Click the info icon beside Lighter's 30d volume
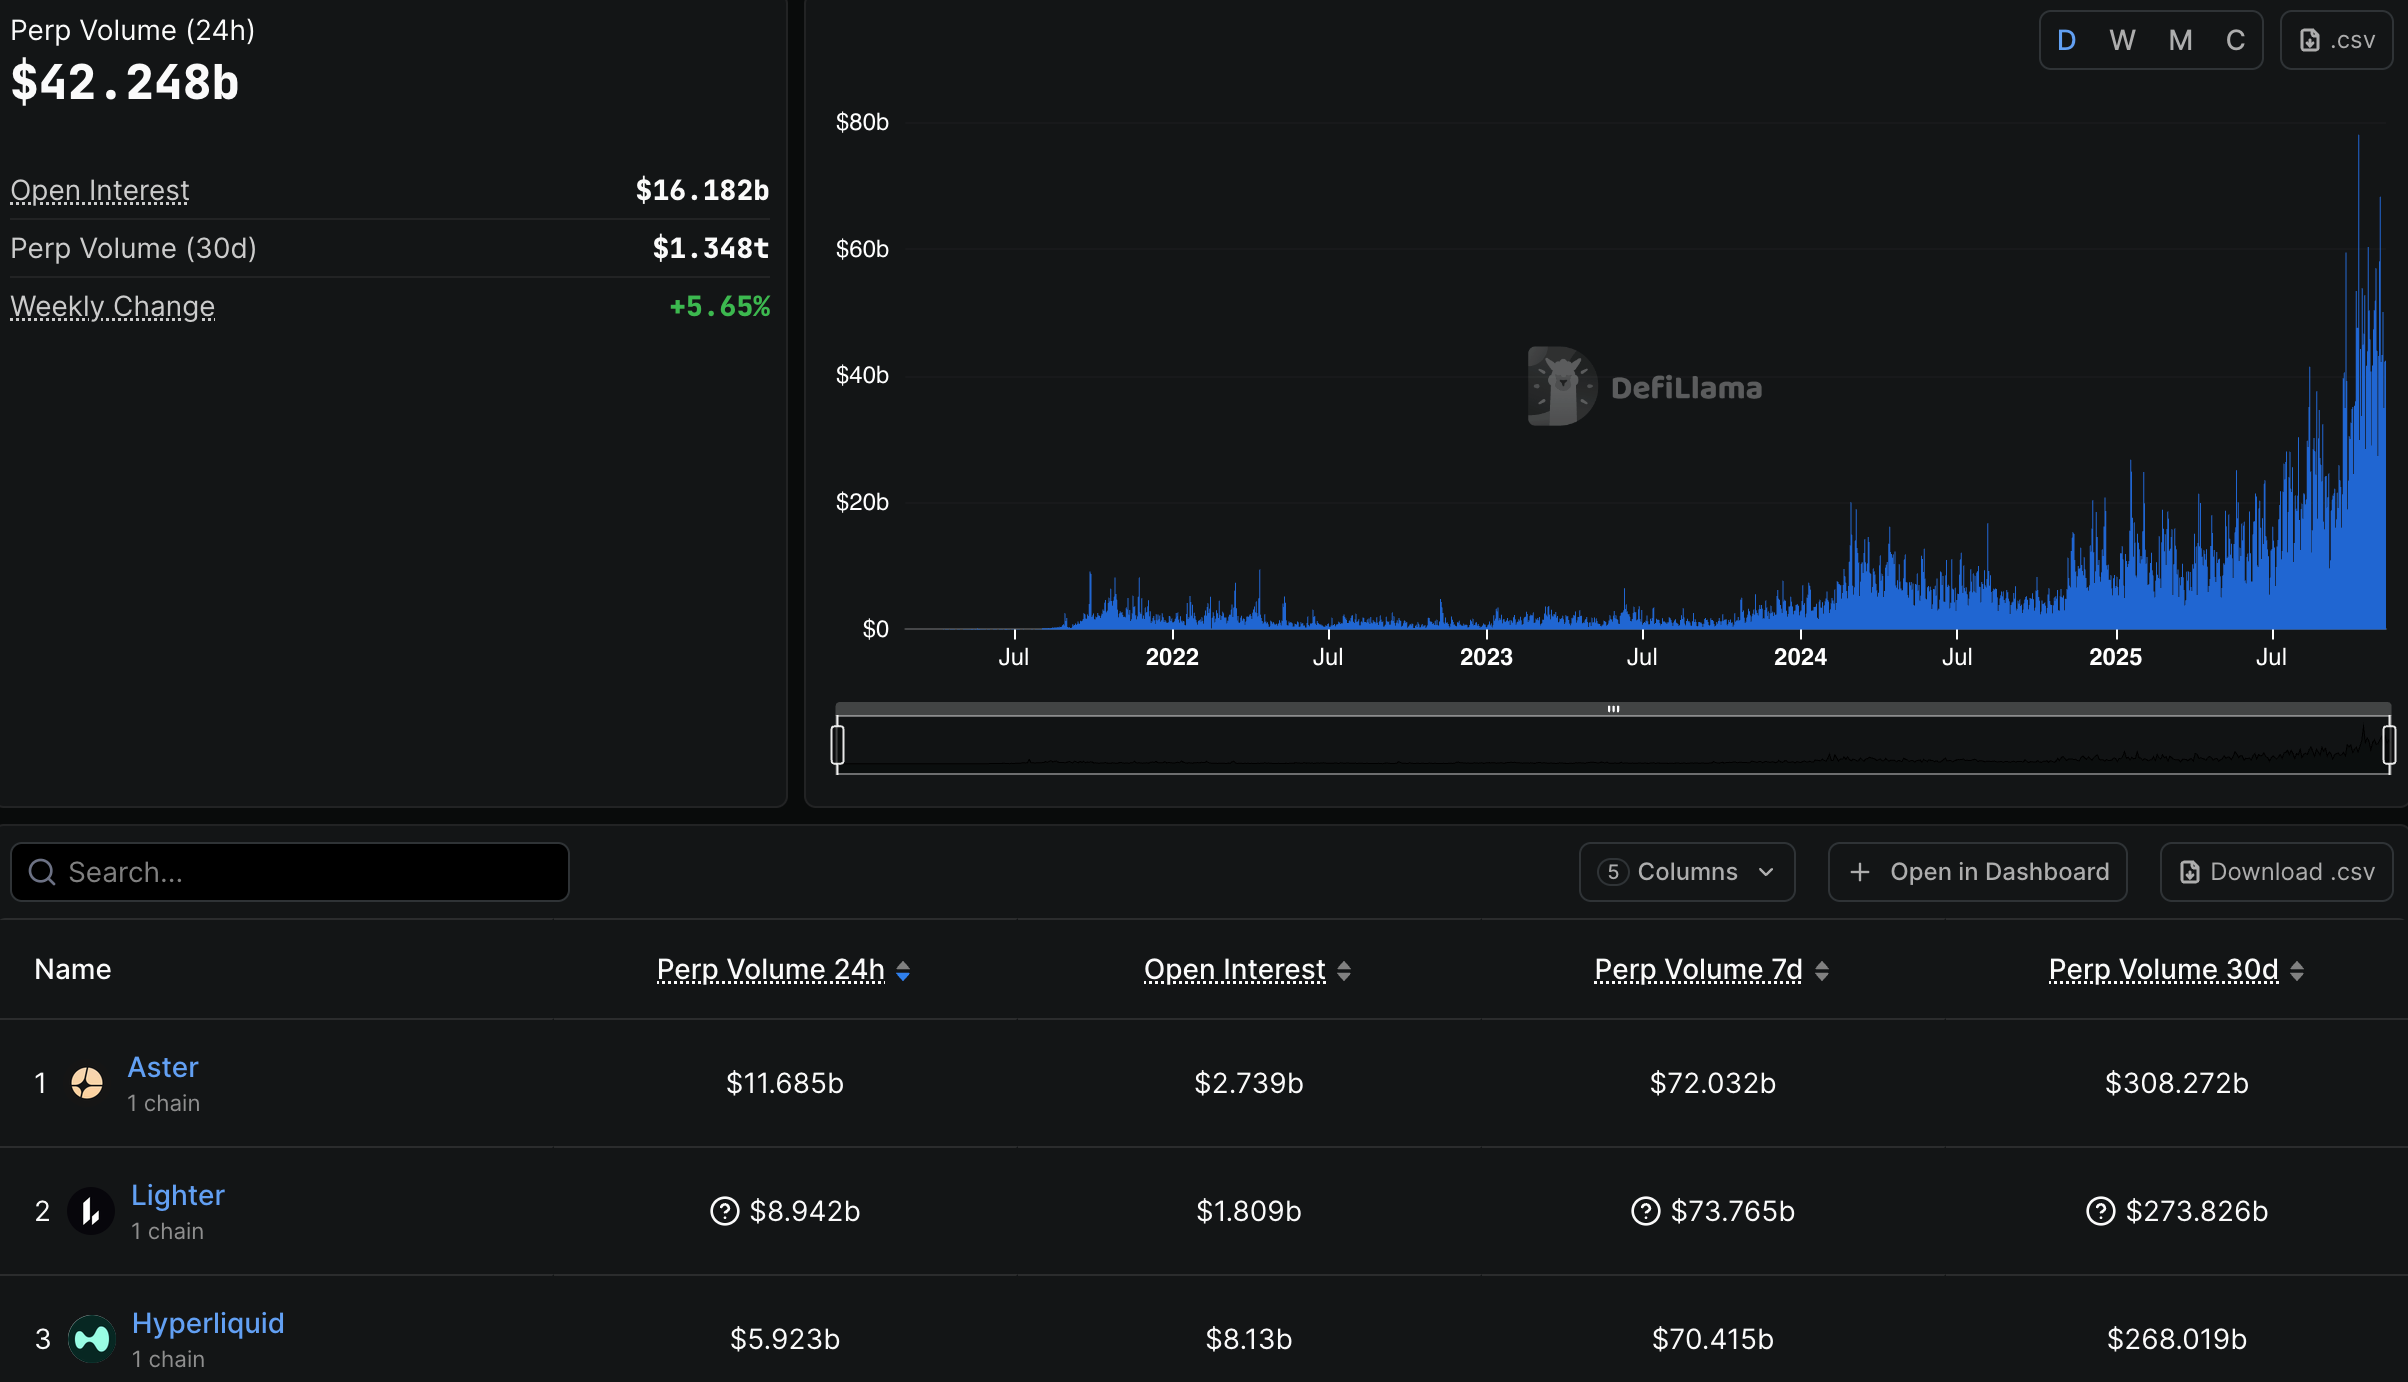This screenshot has height=1382, width=2408. click(x=2099, y=1211)
